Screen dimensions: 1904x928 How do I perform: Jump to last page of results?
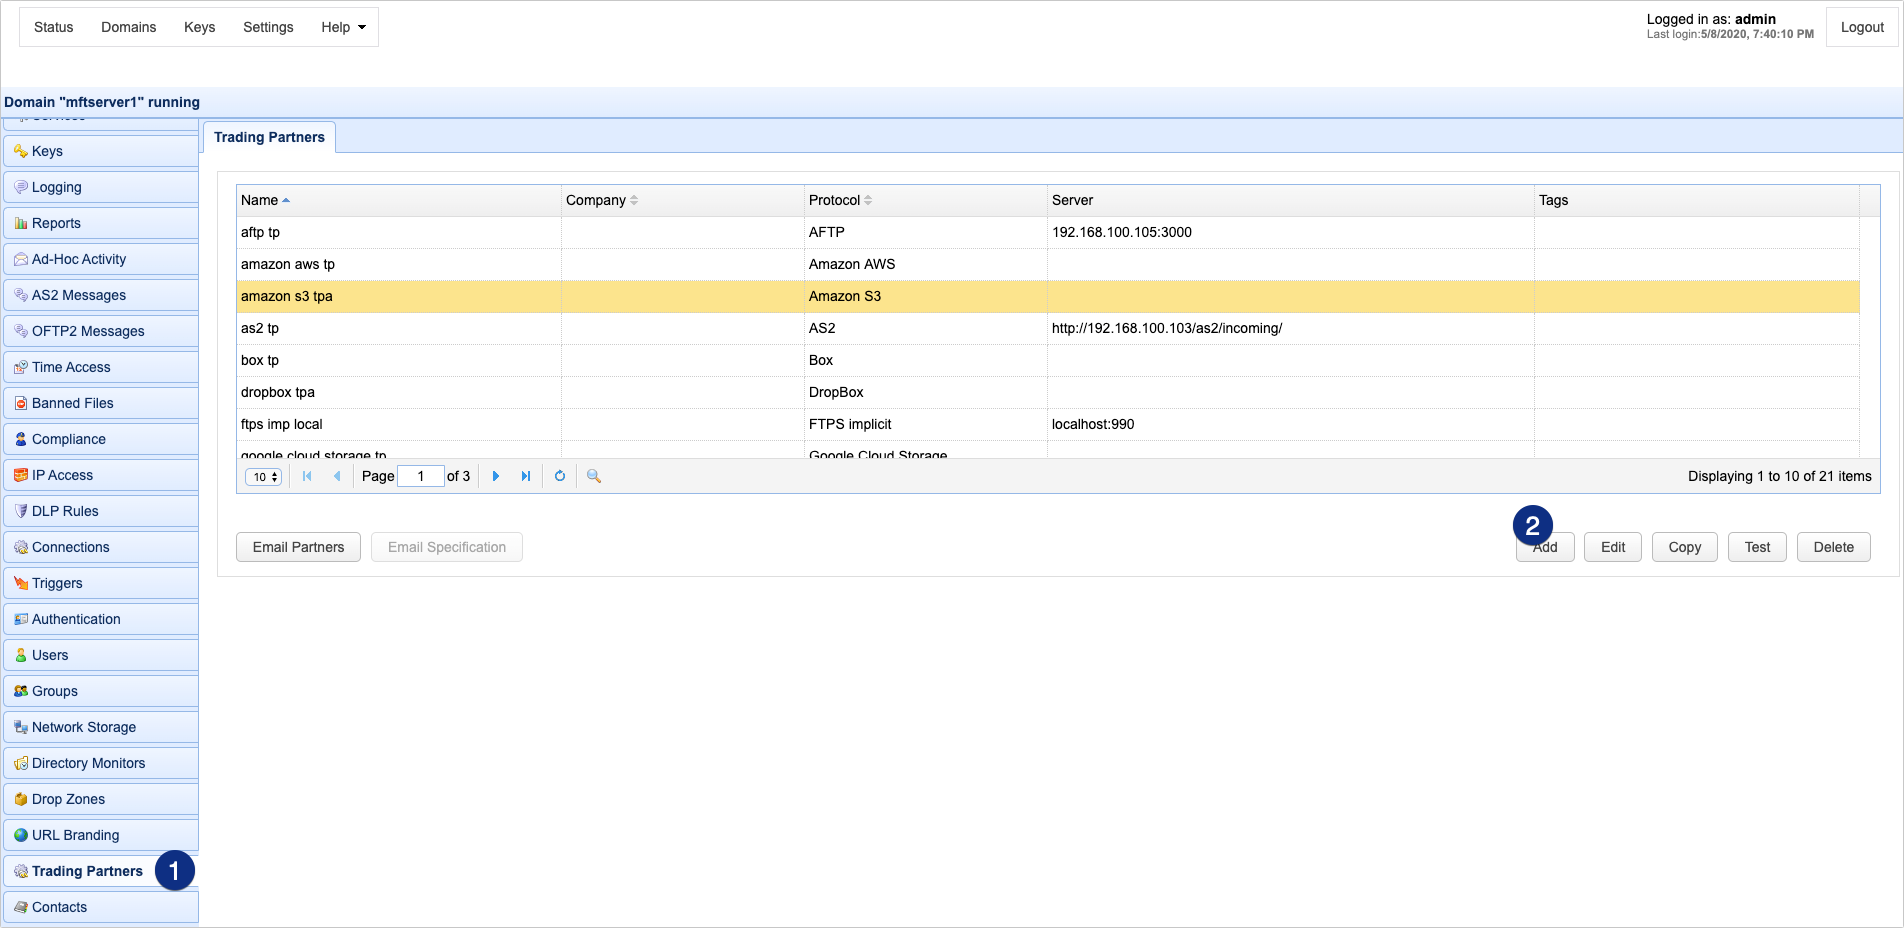pyautogui.click(x=526, y=476)
